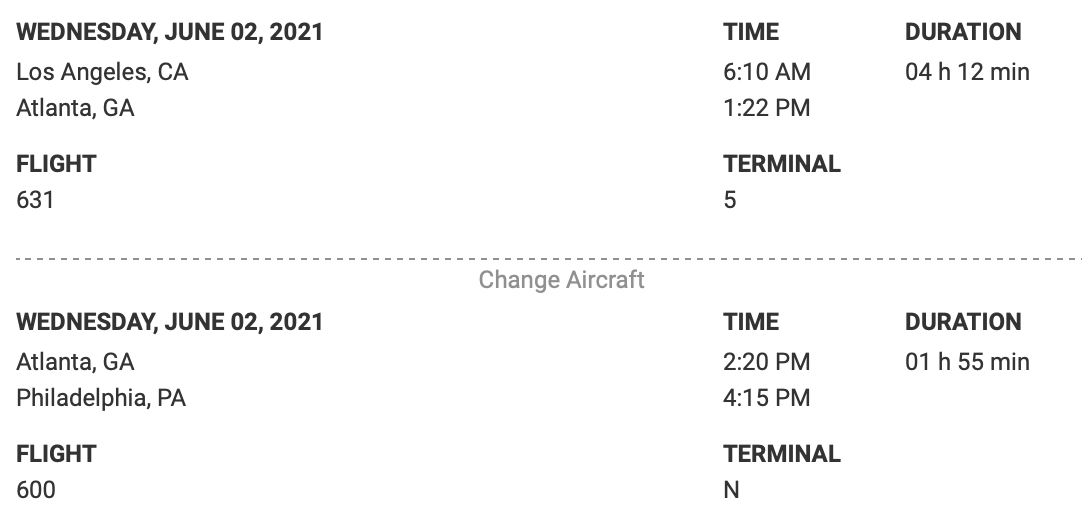1082x520 pixels.
Task: Click the Change Aircraft label
Action: (561, 280)
